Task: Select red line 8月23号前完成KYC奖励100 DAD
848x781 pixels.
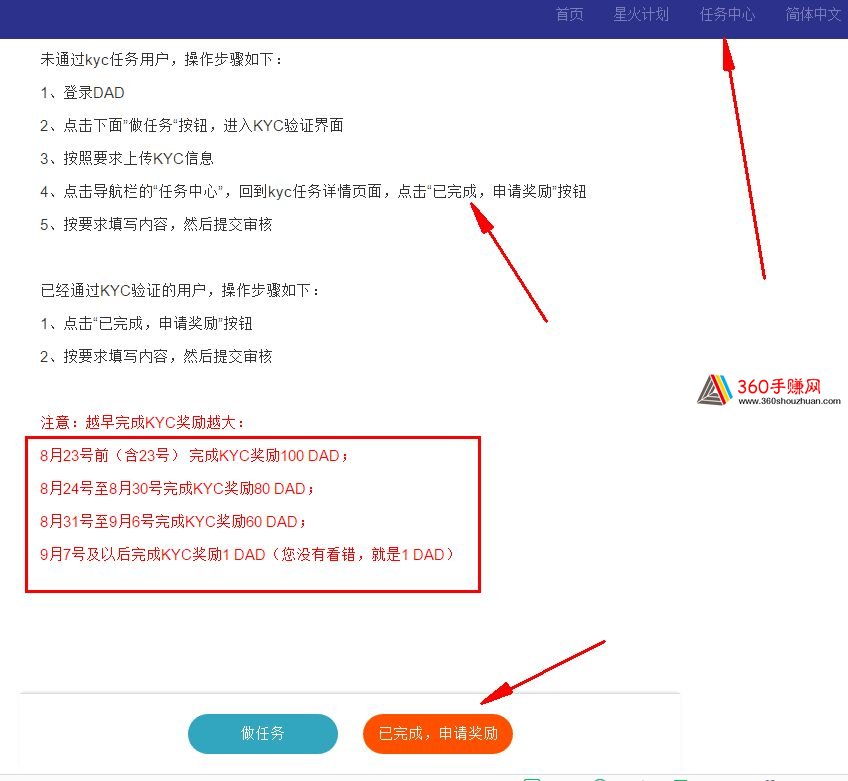Action: [x=194, y=456]
